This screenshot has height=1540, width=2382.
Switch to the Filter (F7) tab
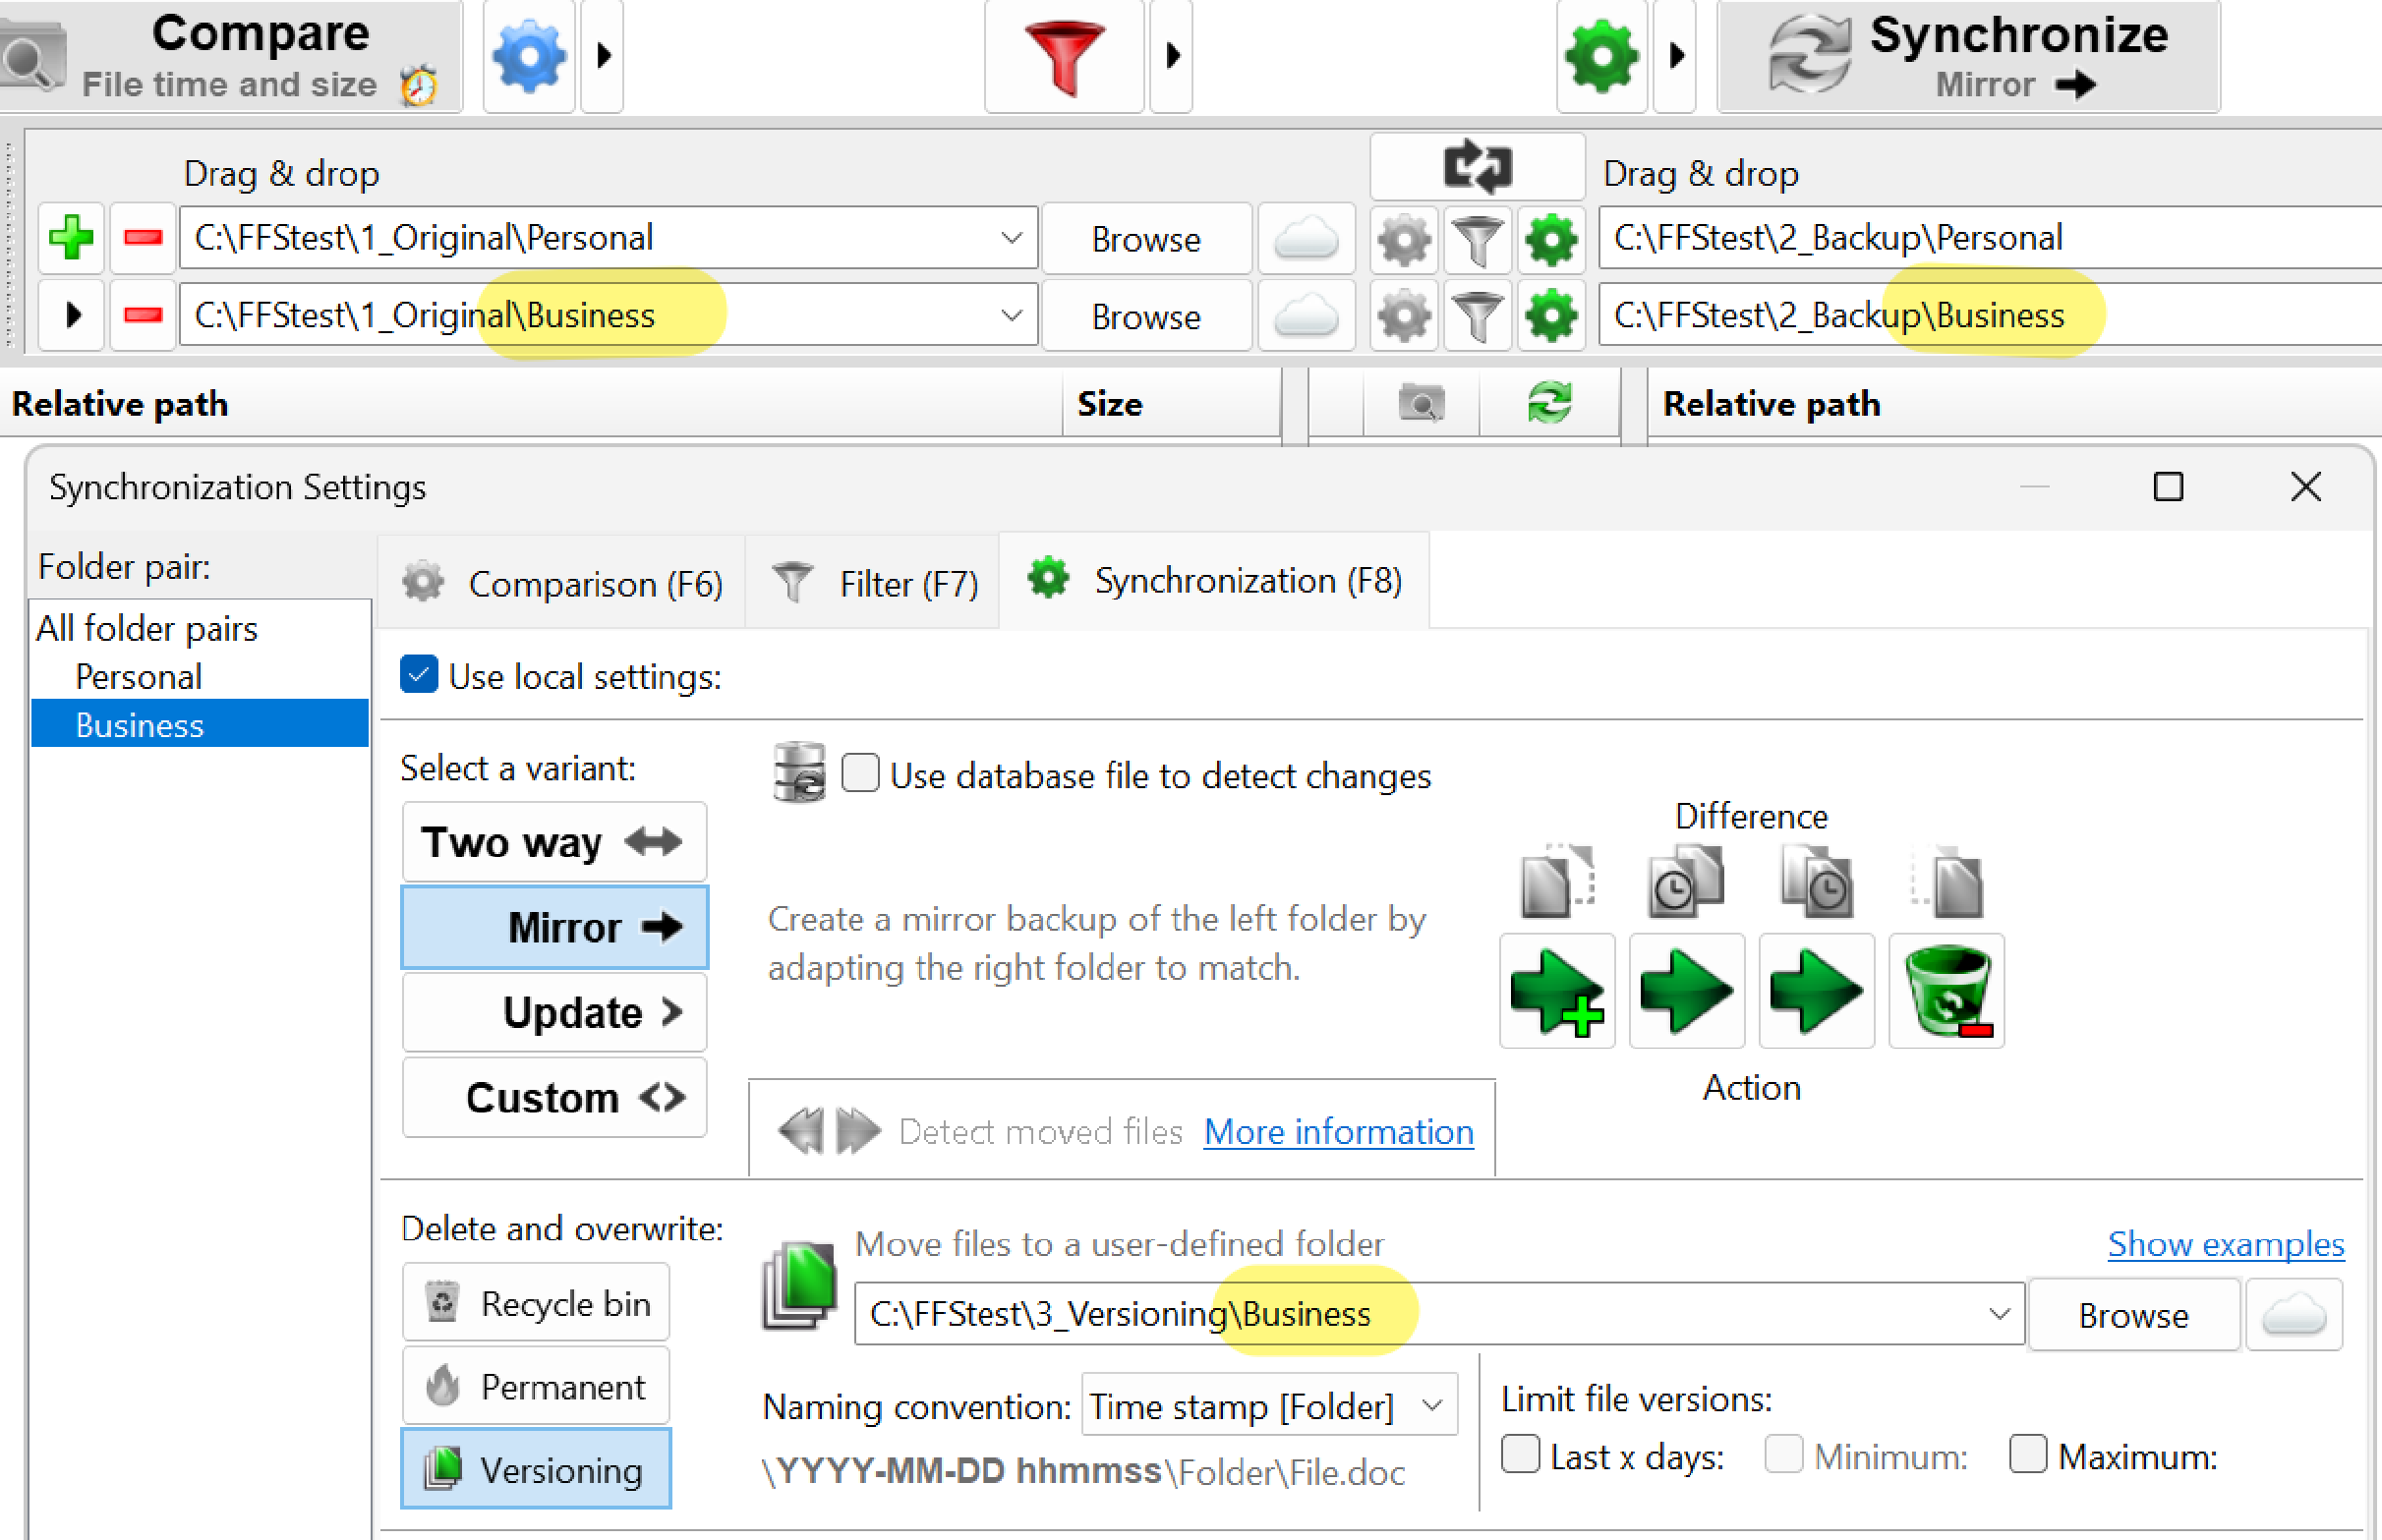pyautogui.click(x=874, y=583)
